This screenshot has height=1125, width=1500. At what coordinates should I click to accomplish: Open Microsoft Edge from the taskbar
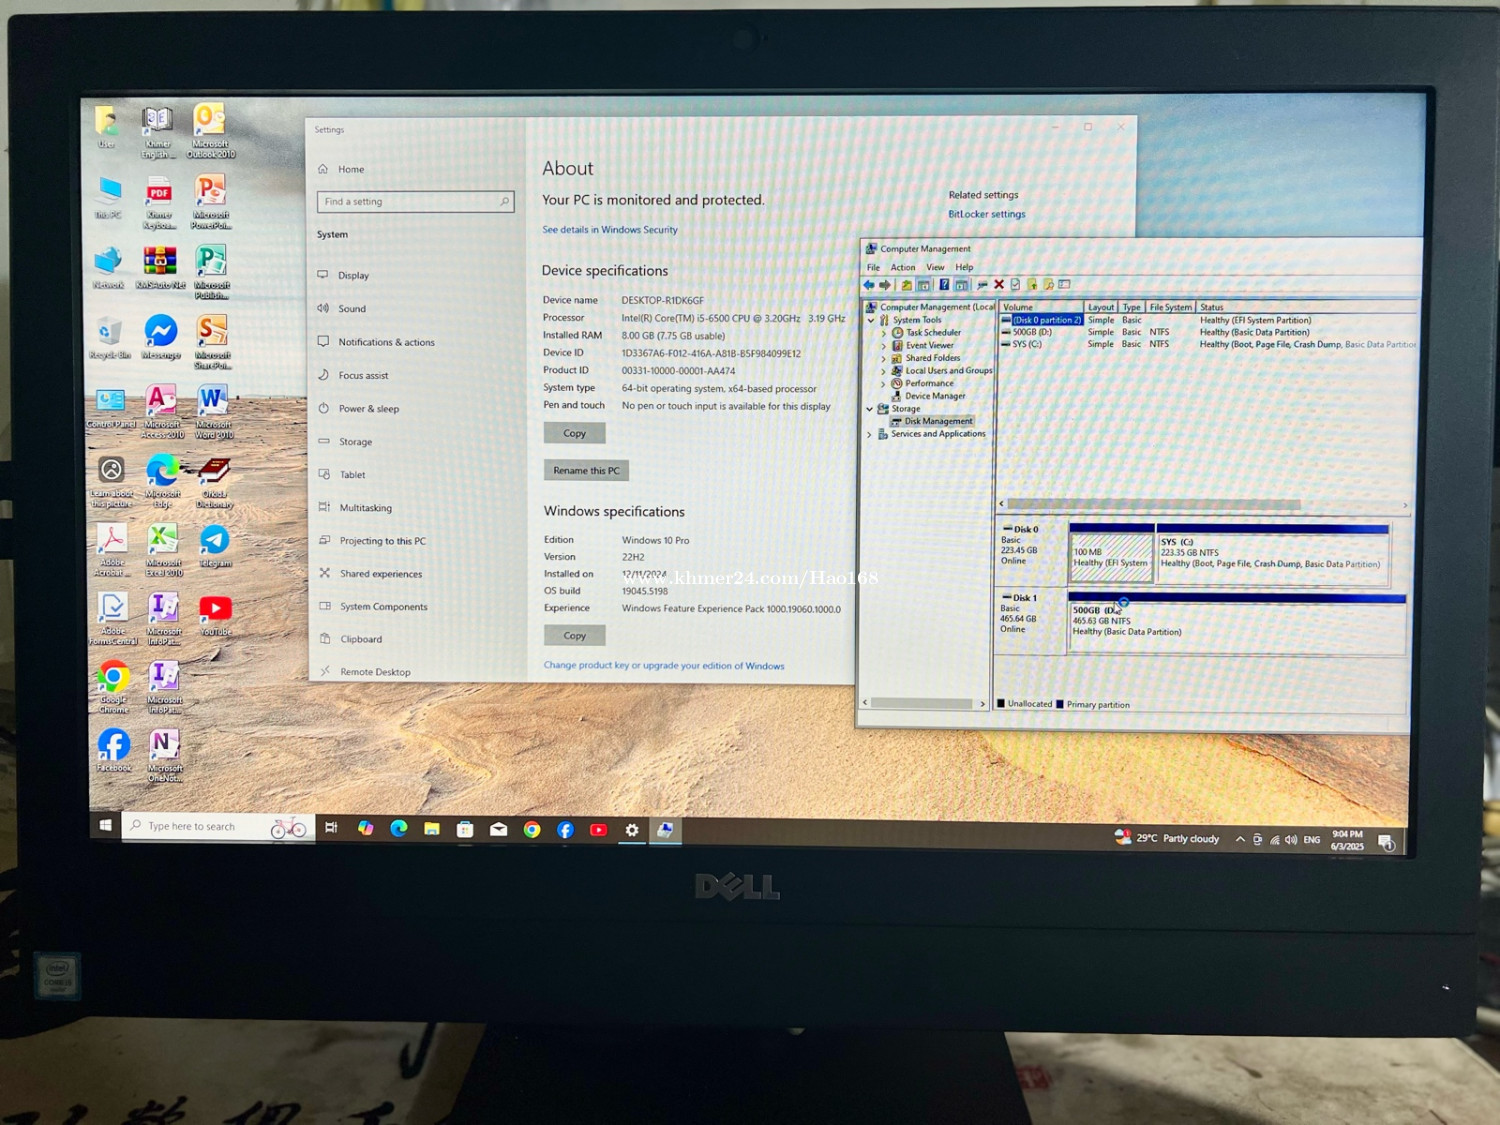[x=398, y=828]
